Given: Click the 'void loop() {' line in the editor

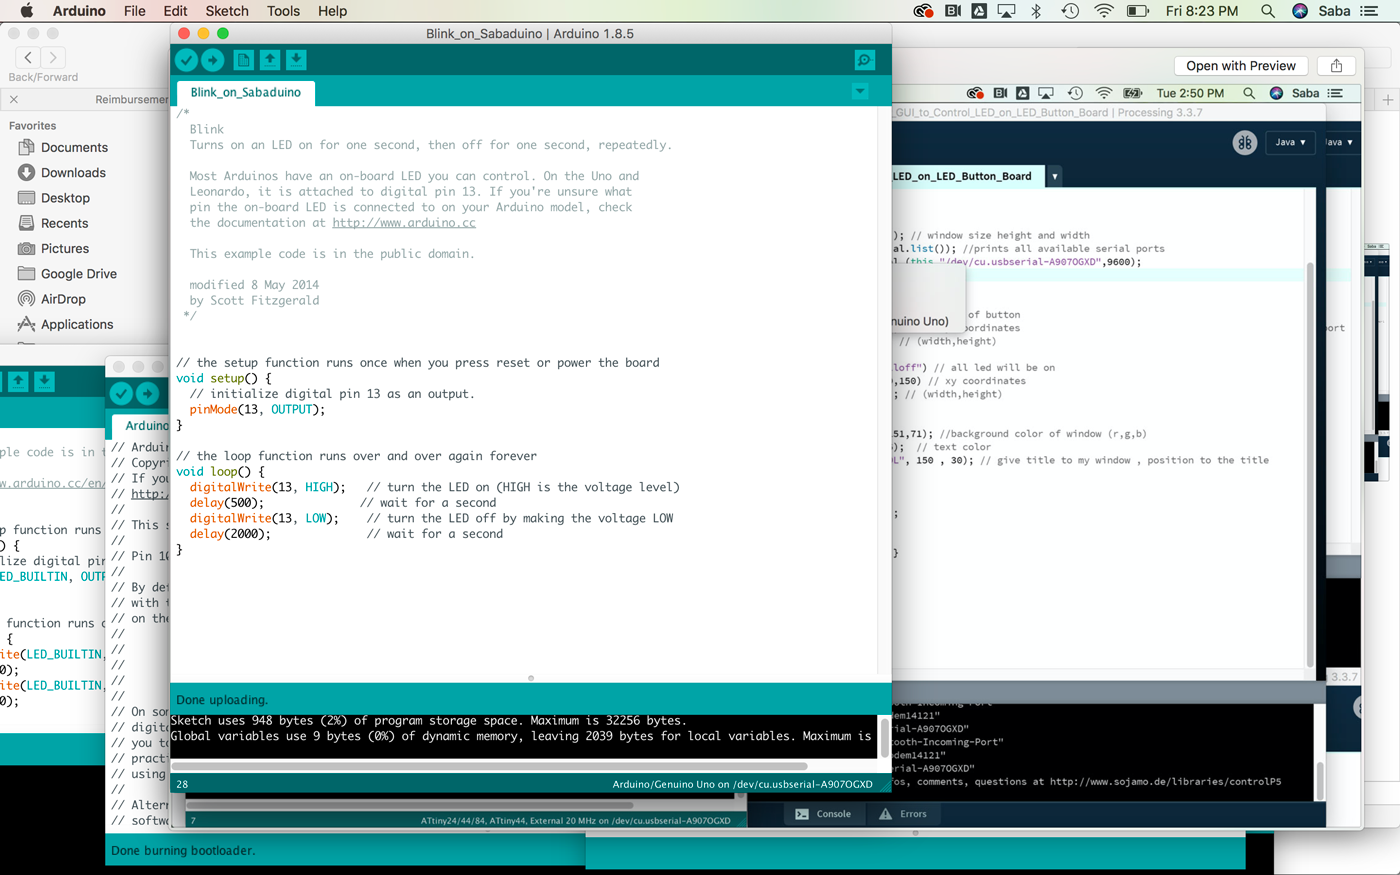Looking at the screenshot, I should tap(220, 471).
